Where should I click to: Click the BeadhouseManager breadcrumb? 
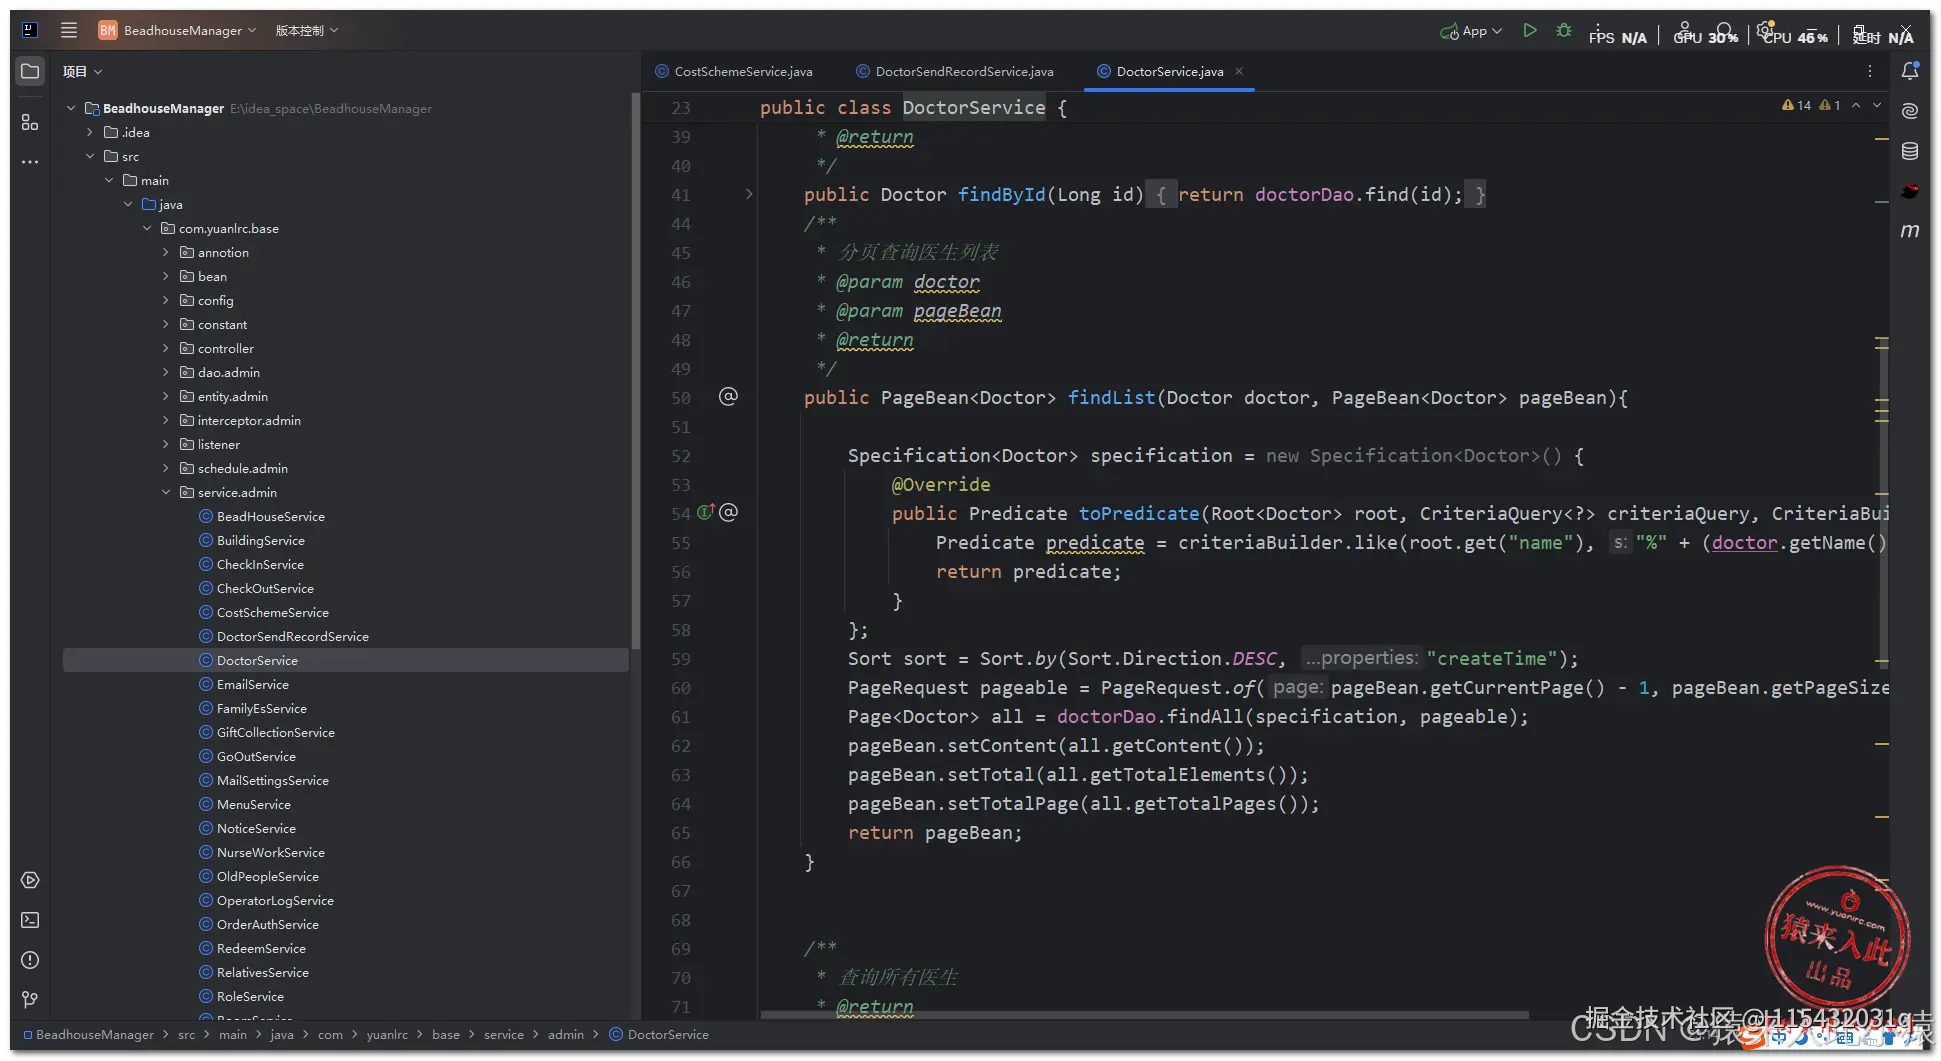click(88, 1034)
